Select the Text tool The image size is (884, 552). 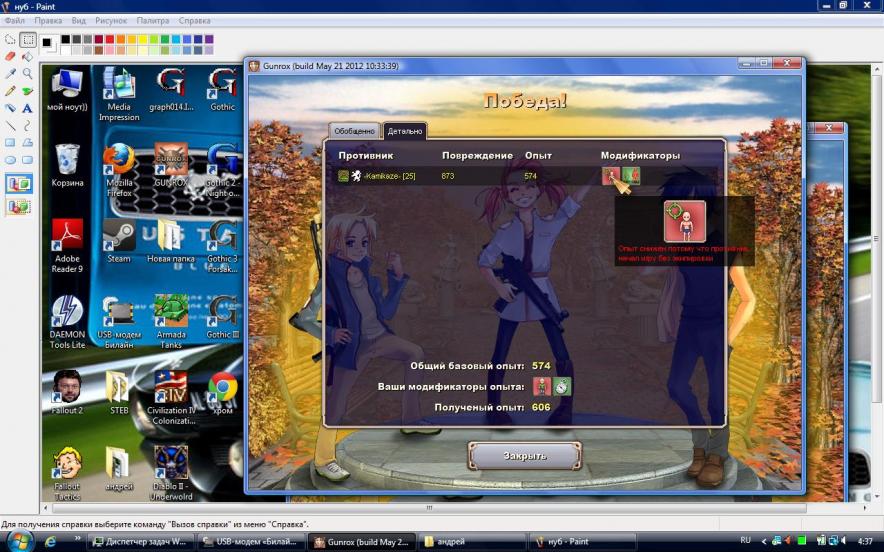click(27, 108)
